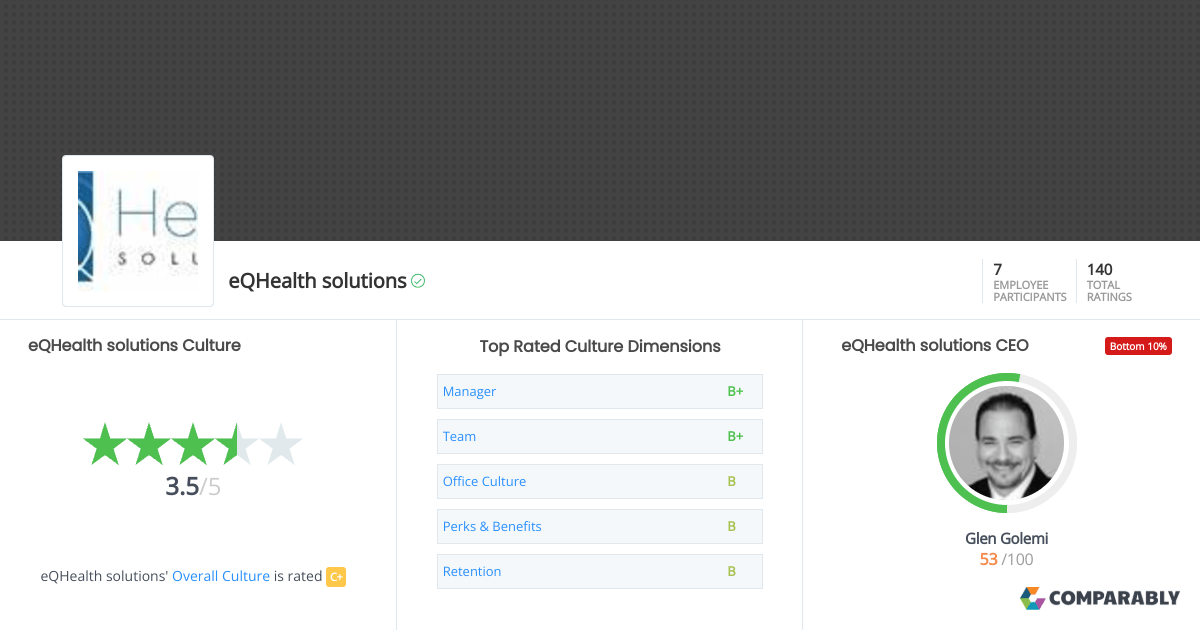Click Glen Golemi's profile photo
The image size is (1200, 630).
(1006, 443)
